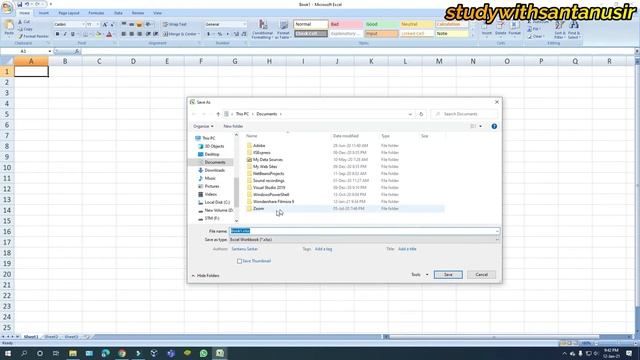Click Percent Style icon in Number group
640x360 pixels.
[x=220, y=34]
